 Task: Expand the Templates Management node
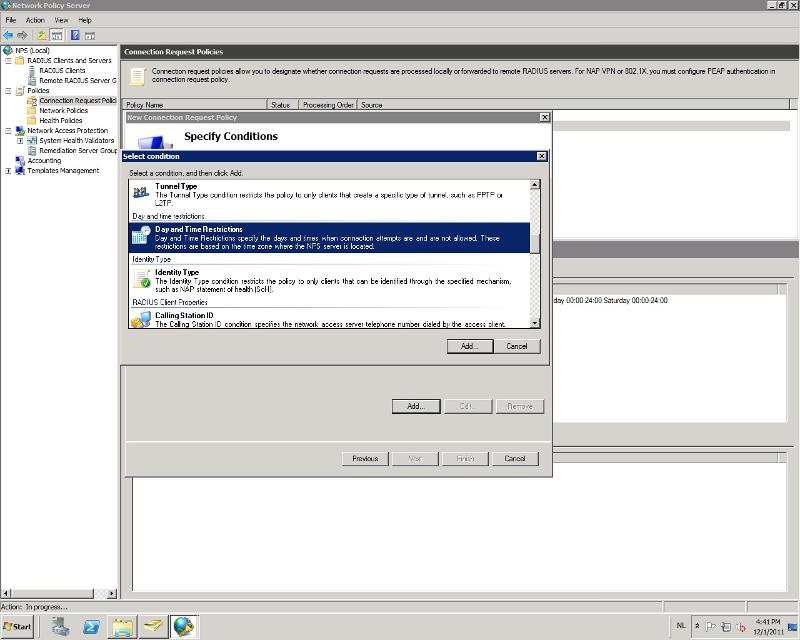click(x=8, y=170)
